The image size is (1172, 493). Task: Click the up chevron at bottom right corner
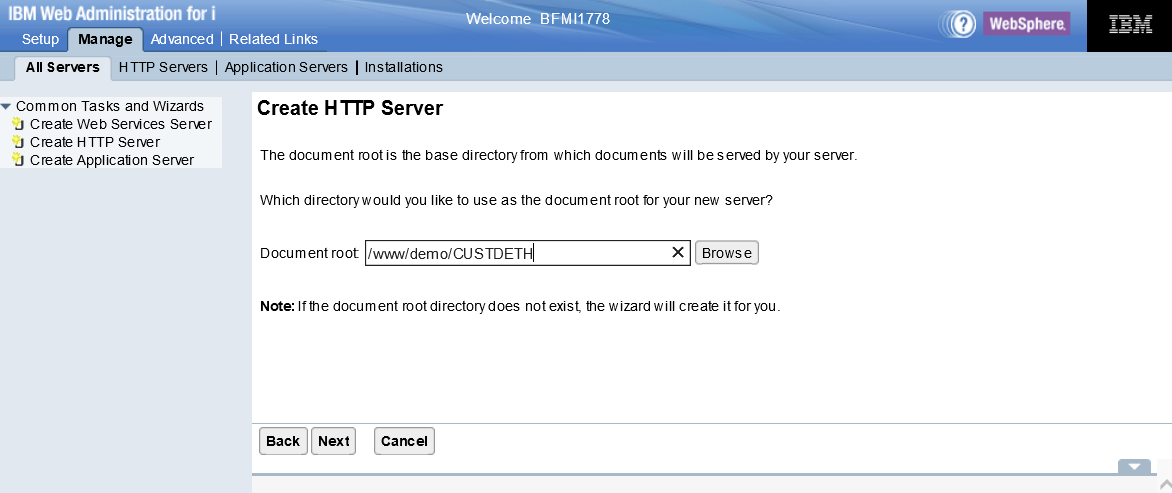pos(1165,484)
